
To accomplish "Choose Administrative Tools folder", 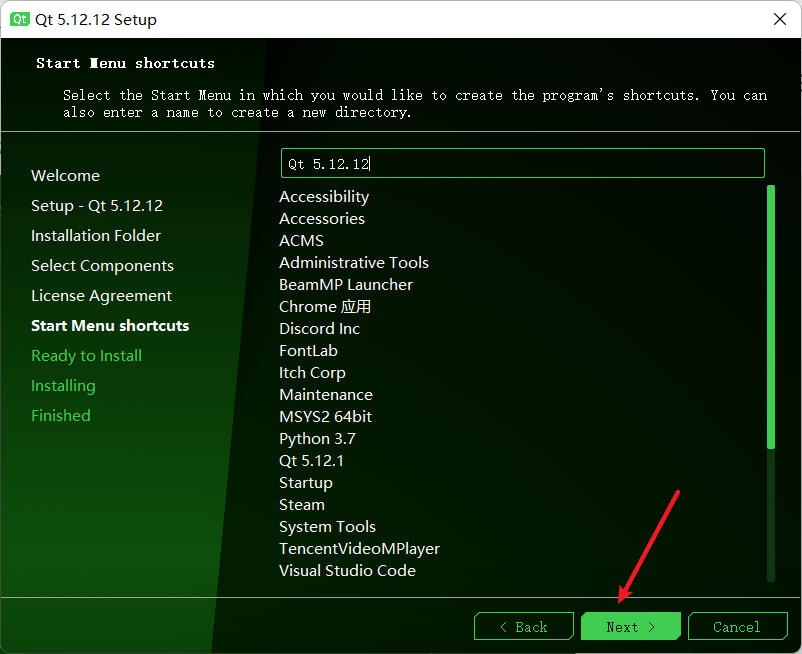I will pyautogui.click(x=353, y=263).
